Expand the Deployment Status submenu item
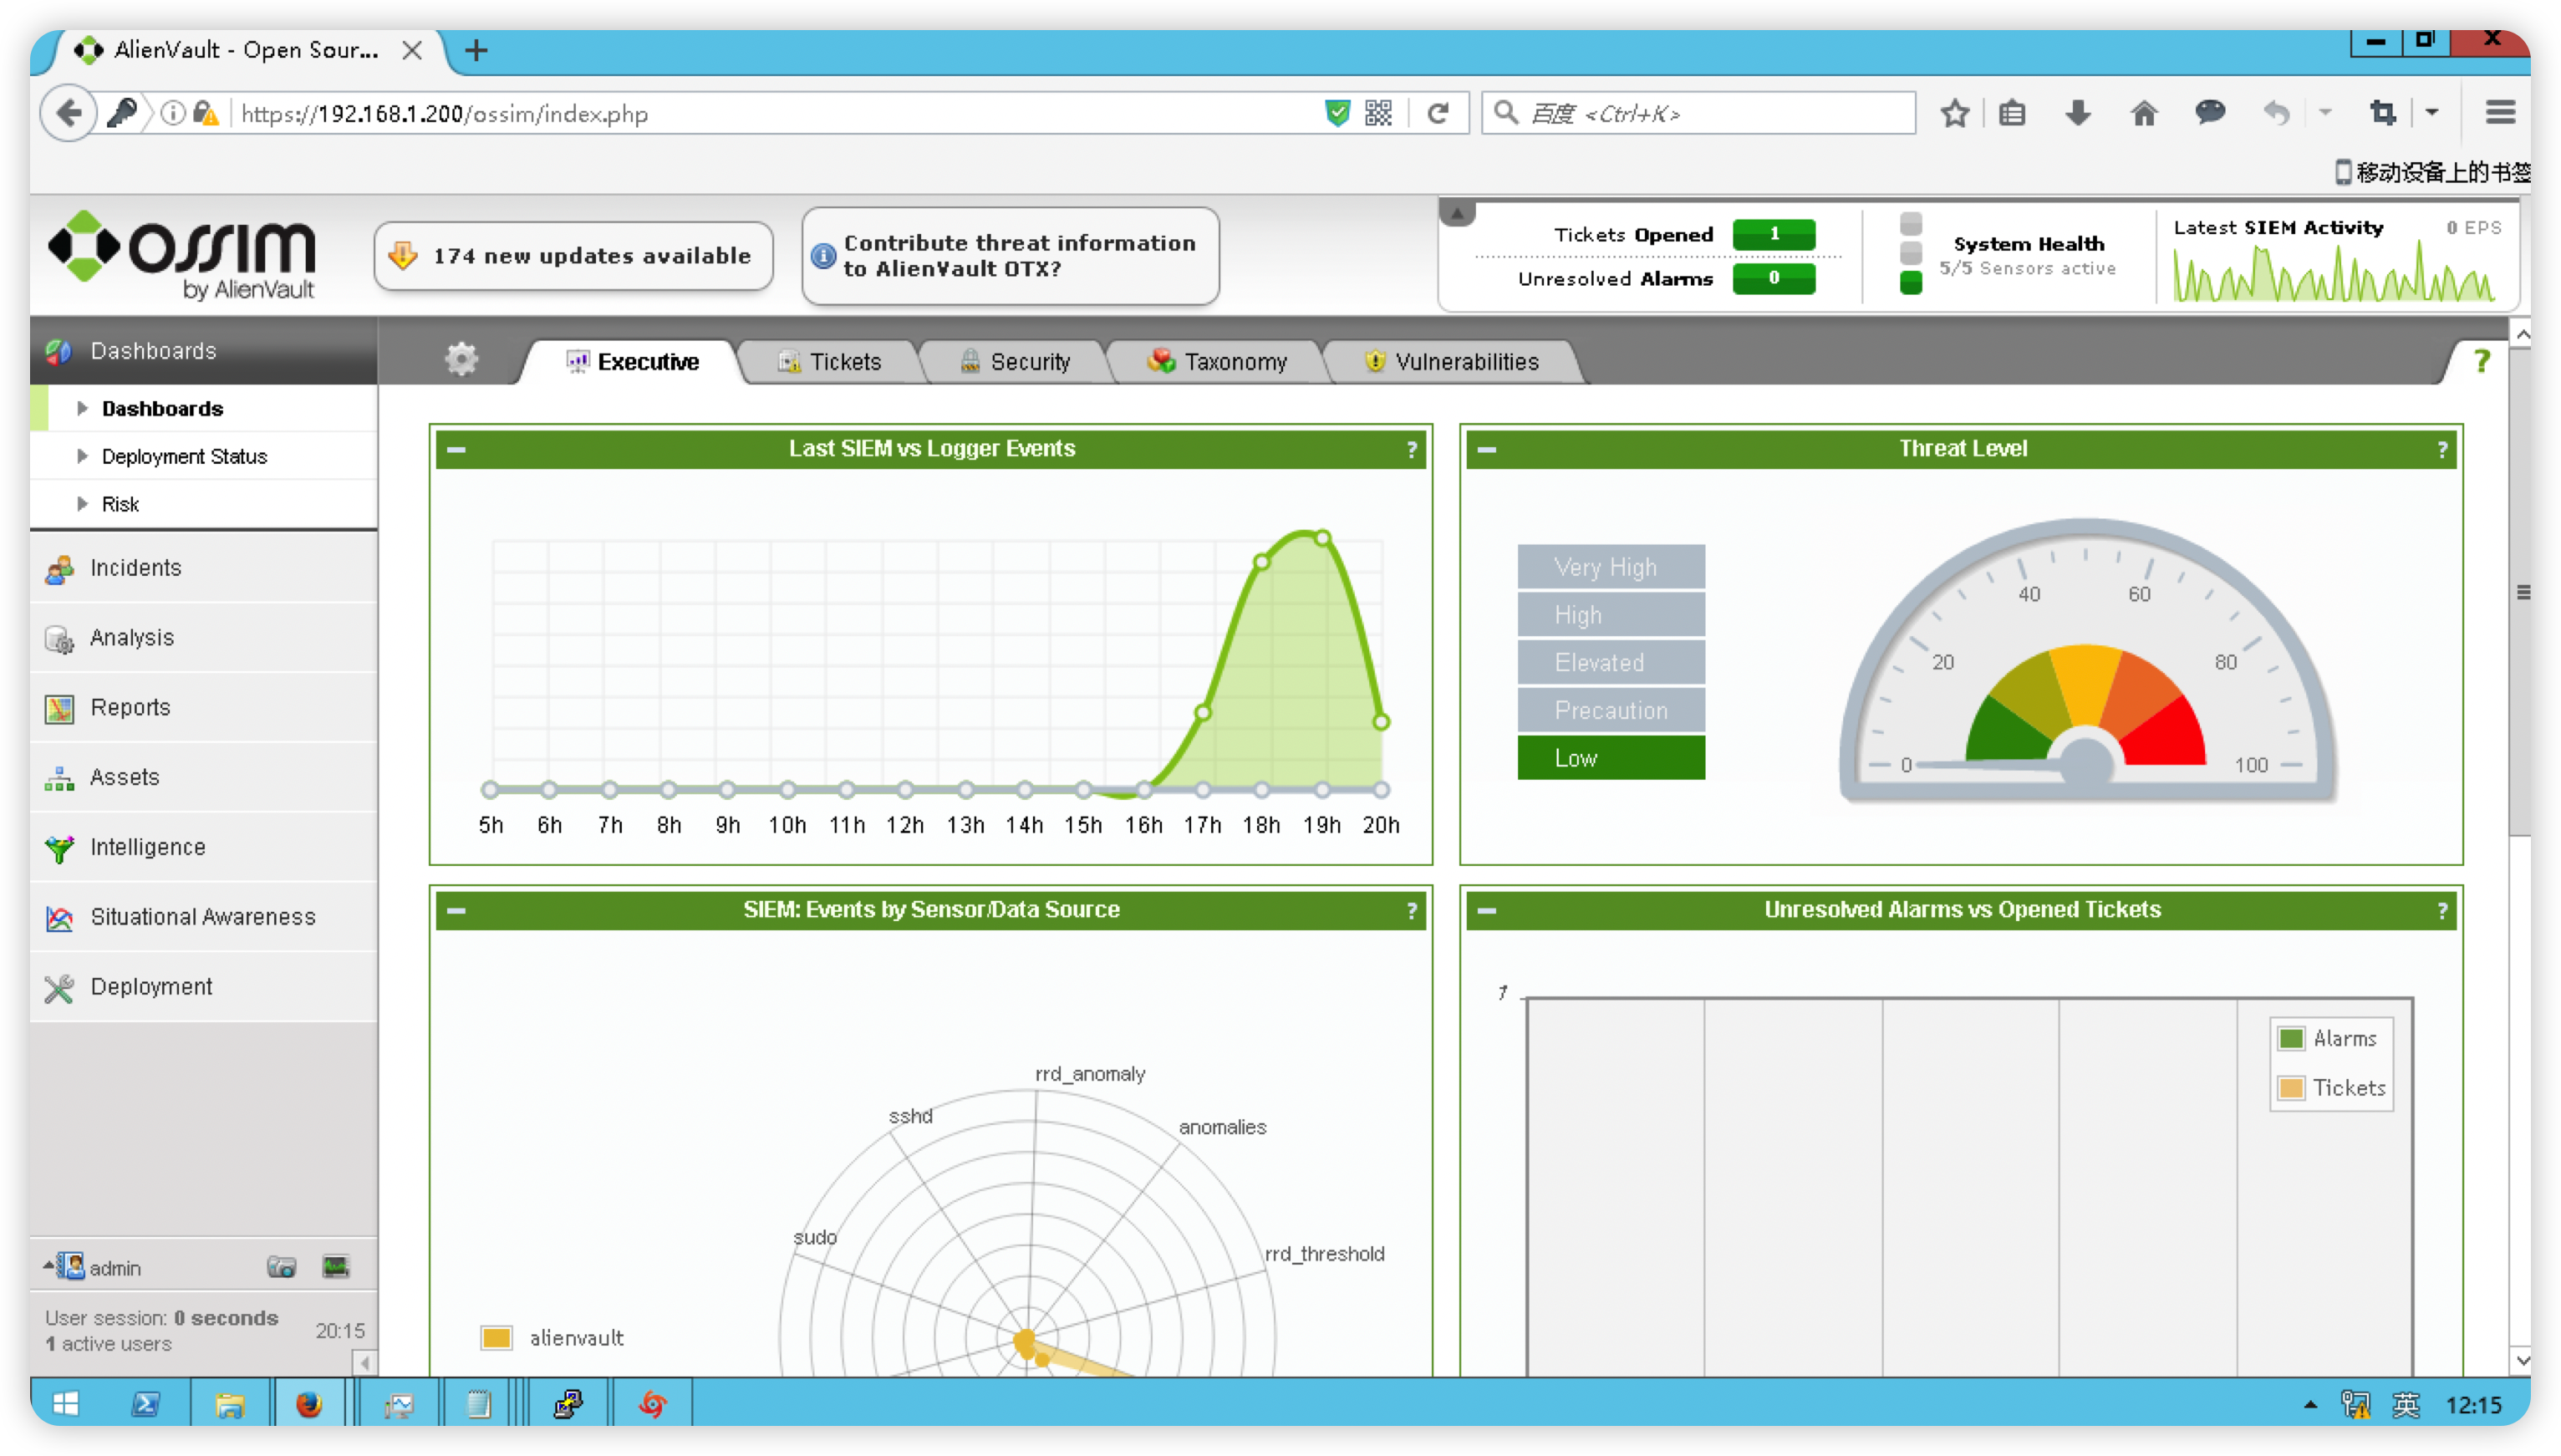2561x1456 pixels. tap(83, 456)
